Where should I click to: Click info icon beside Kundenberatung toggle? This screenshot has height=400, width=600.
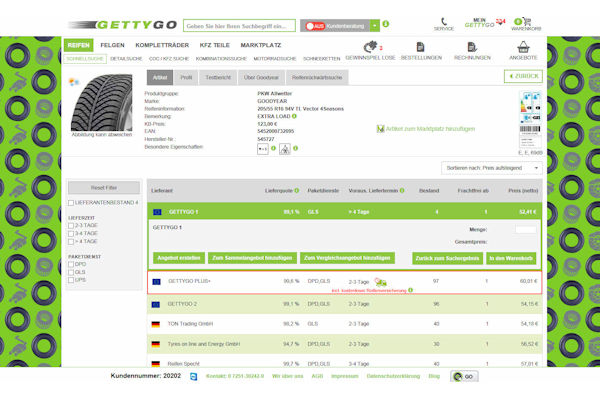tap(386, 24)
